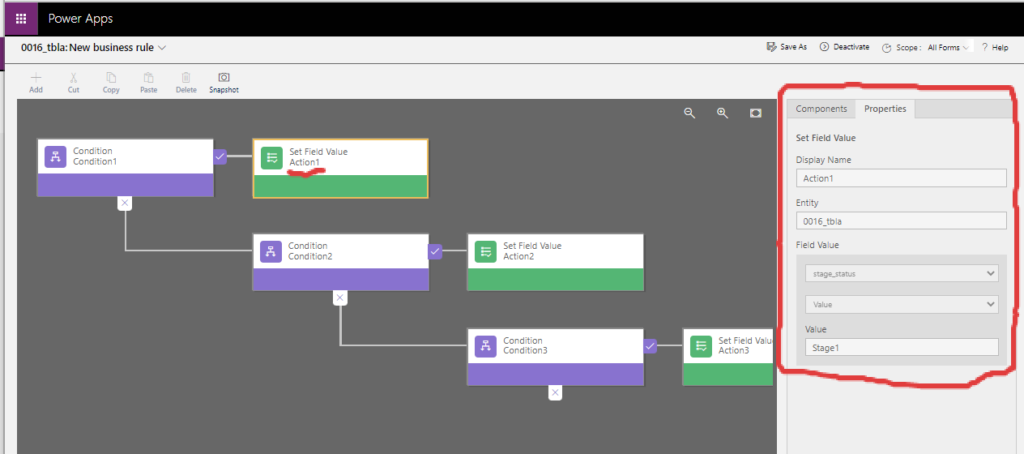Viewport: 1024px width, 454px height.
Task: Click the fit to canvas icon
Action: (755, 114)
